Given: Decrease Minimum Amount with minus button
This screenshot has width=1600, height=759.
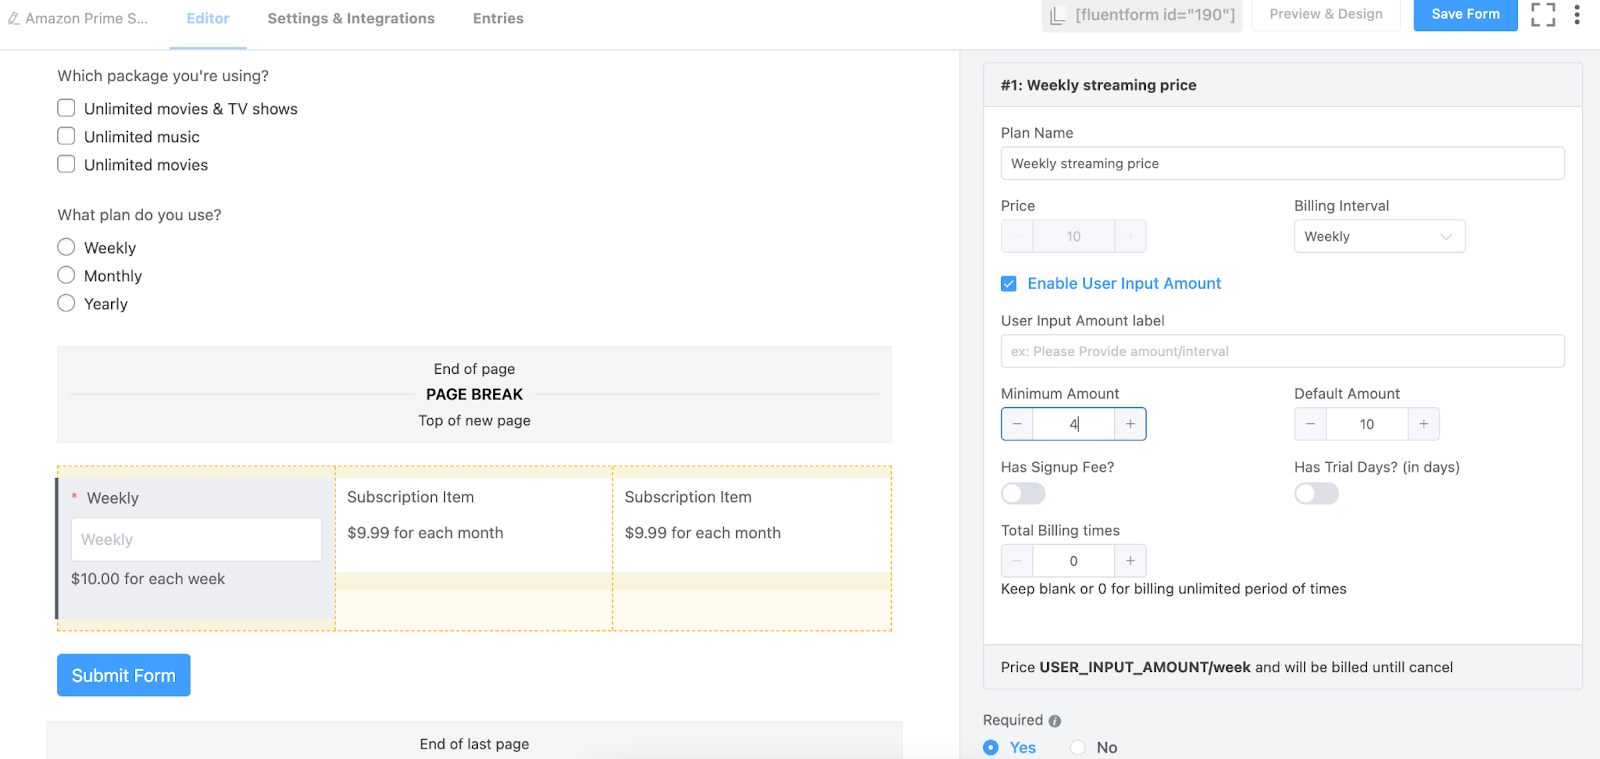Looking at the screenshot, I should coord(1017,424).
